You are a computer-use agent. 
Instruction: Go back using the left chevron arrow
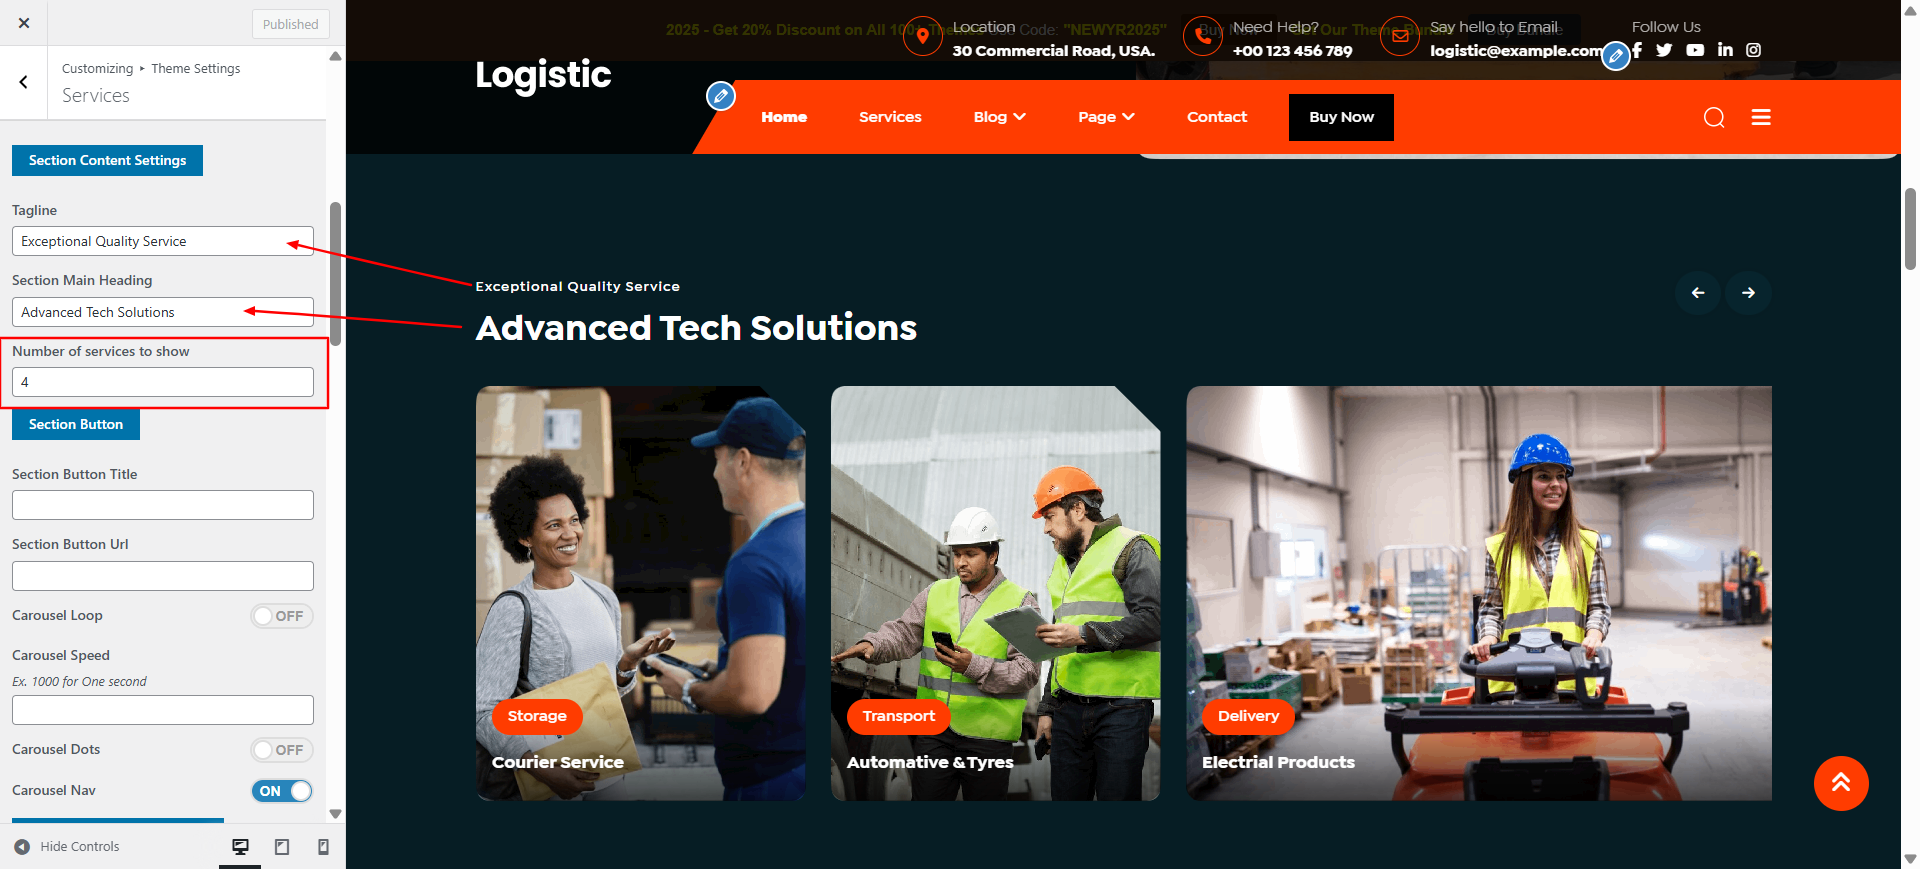tap(24, 82)
